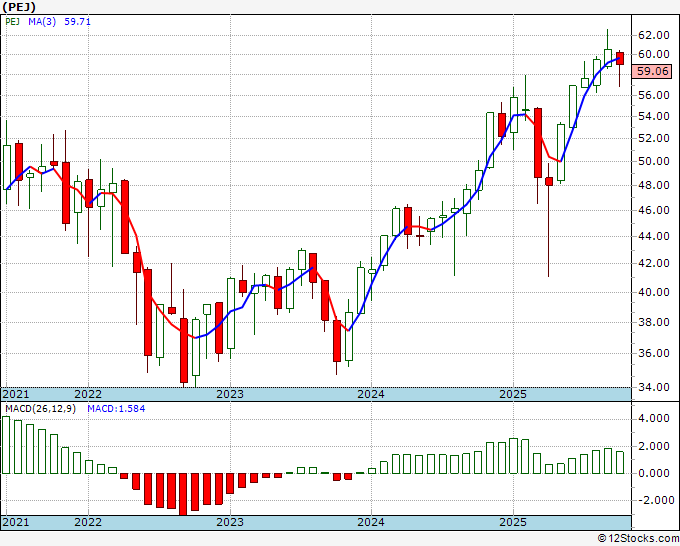The height and width of the screenshot is (546, 680).
Task: Click the 44.00 price axis label
Action: (654, 236)
